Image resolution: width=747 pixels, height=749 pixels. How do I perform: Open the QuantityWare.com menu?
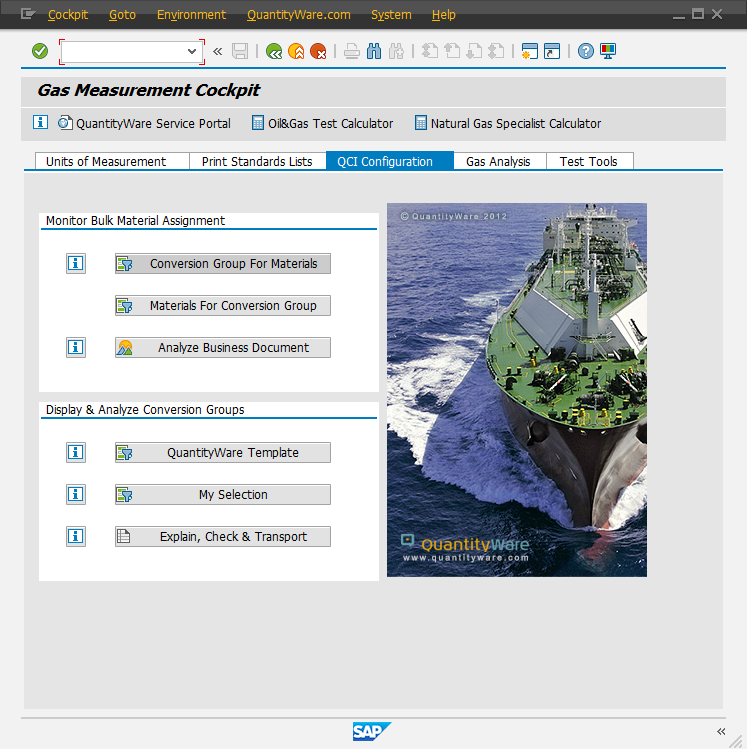coord(299,15)
